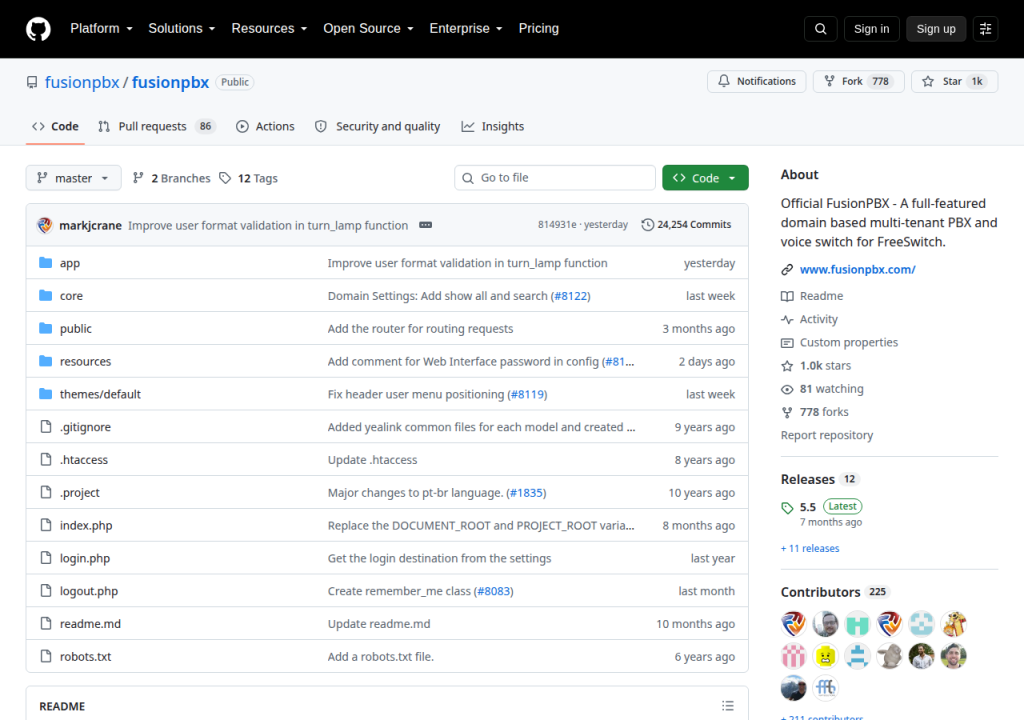1024x720 pixels.
Task: Click the first contributor avatar
Action: pyautogui.click(x=793, y=624)
